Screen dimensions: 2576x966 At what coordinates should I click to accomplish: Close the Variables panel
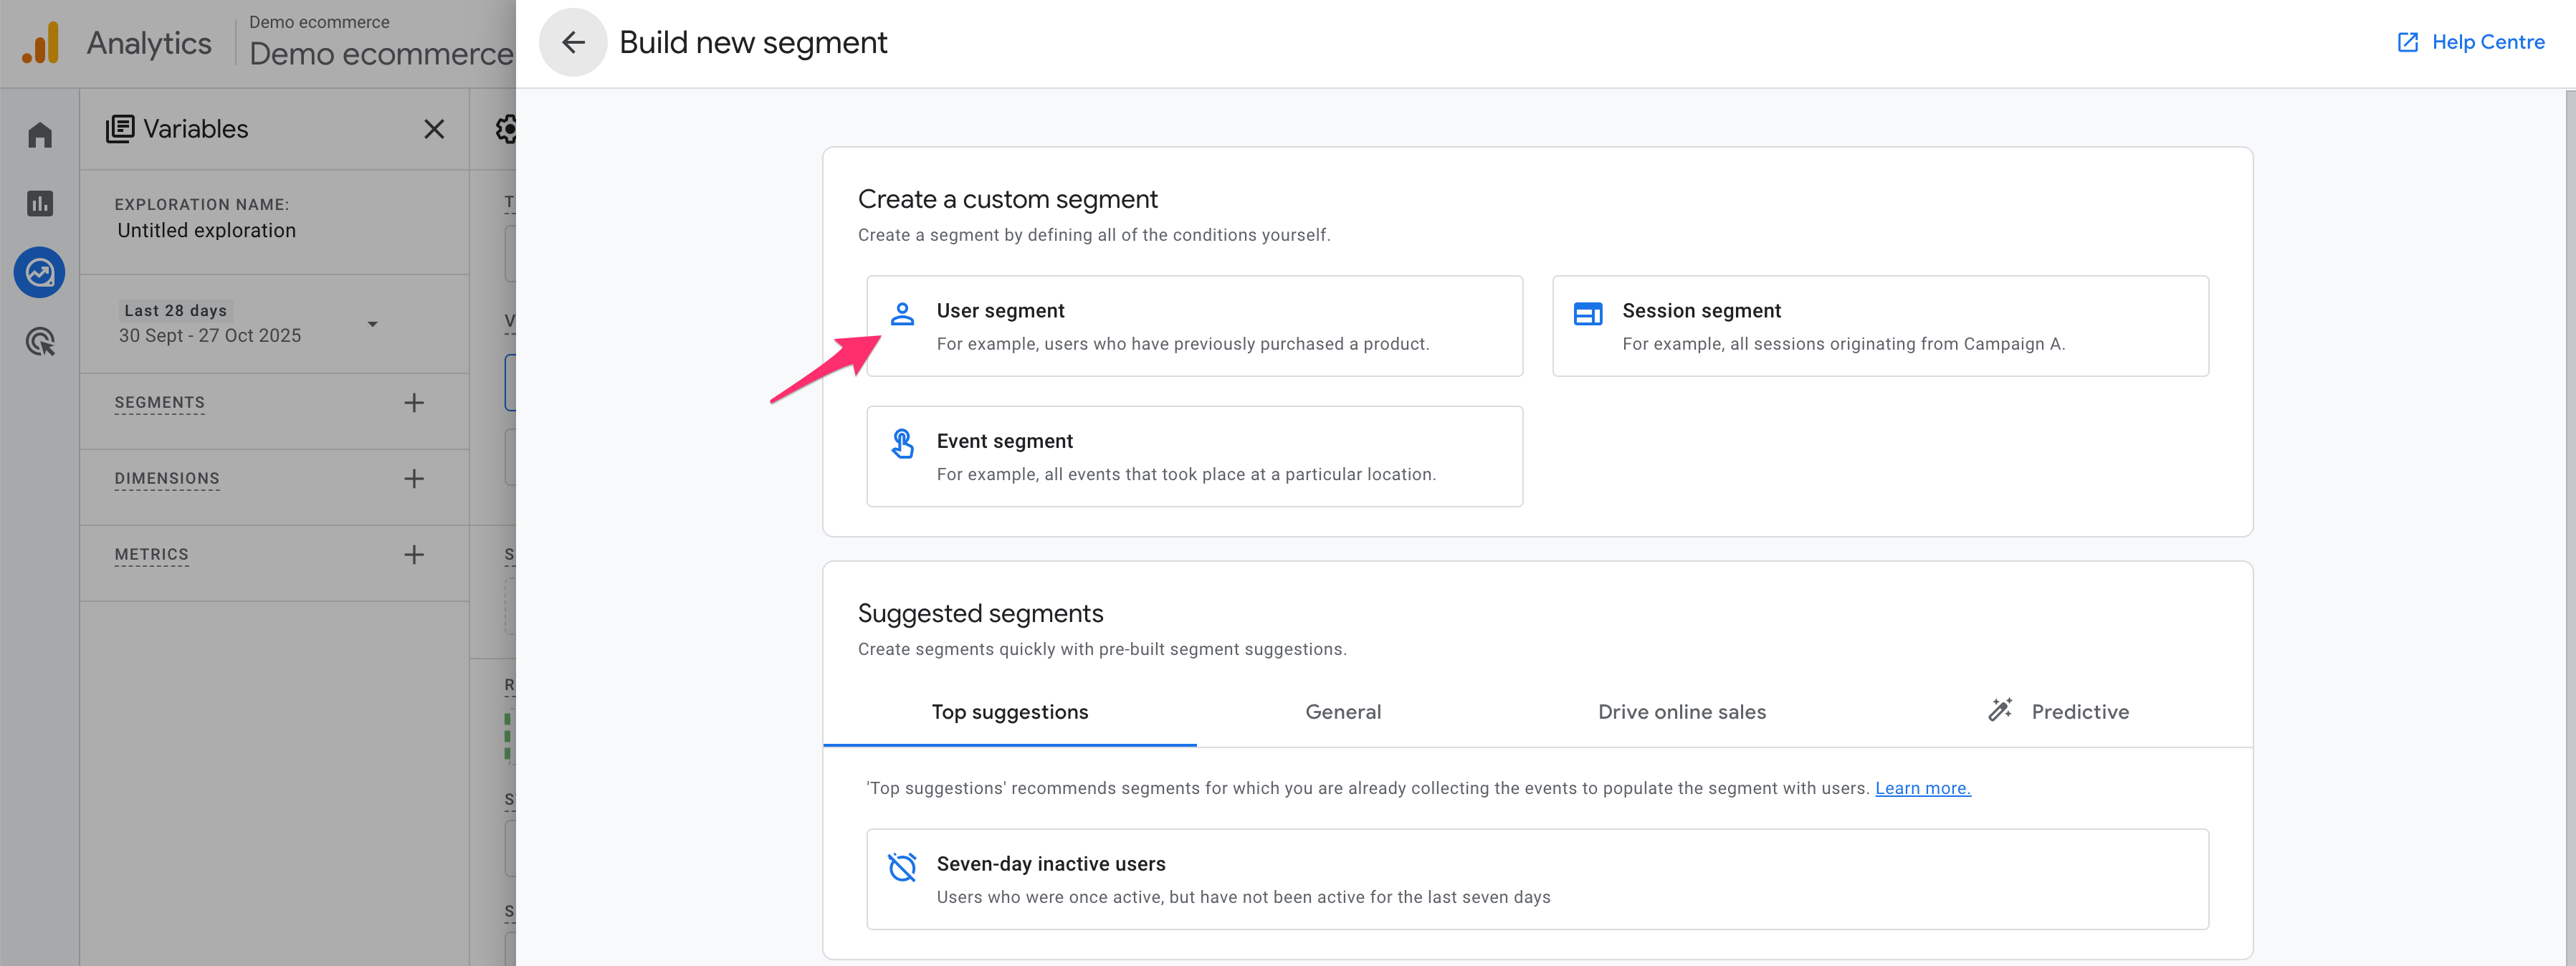434,129
